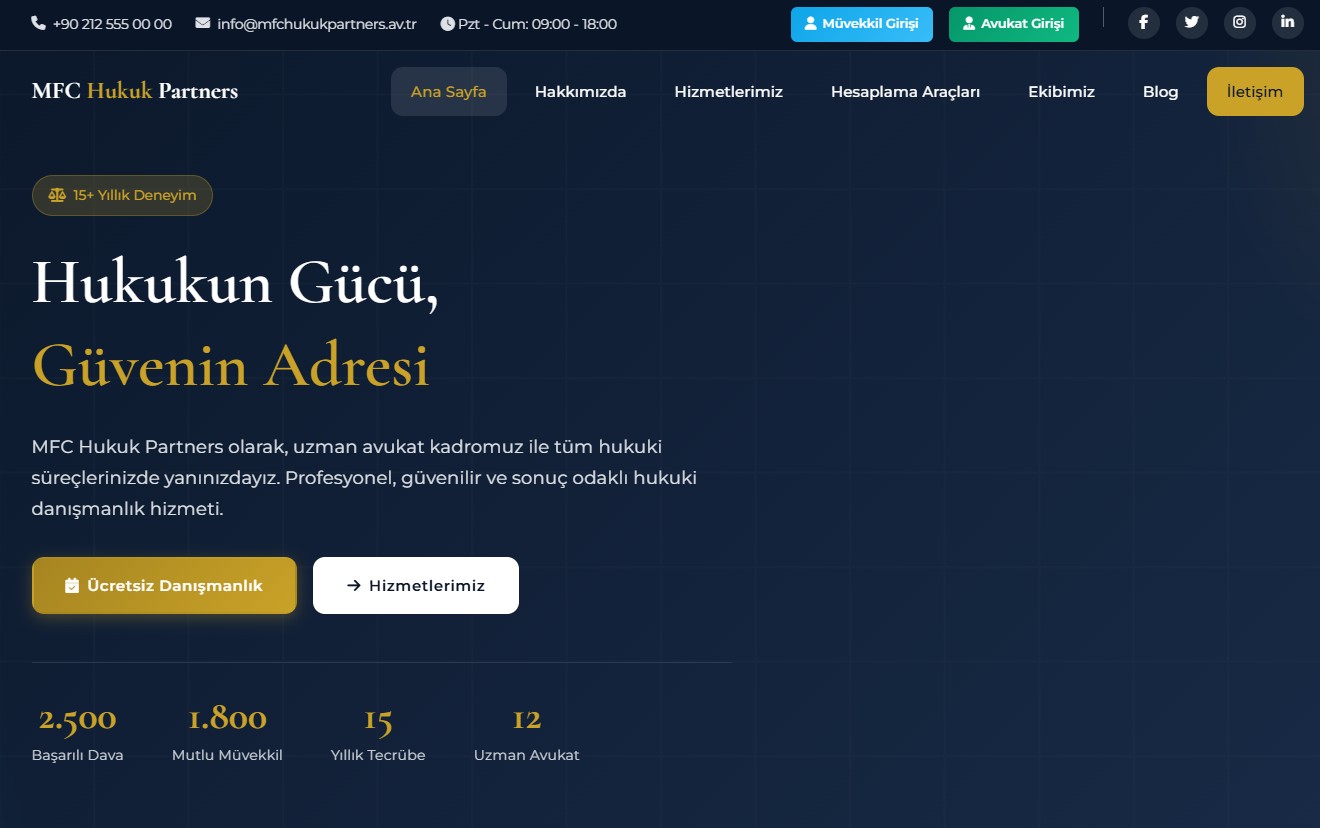Viewport: 1320px width, 828px height.
Task: Click the phone icon in top bar
Action: pyautogui.click(x=39, y=23)
